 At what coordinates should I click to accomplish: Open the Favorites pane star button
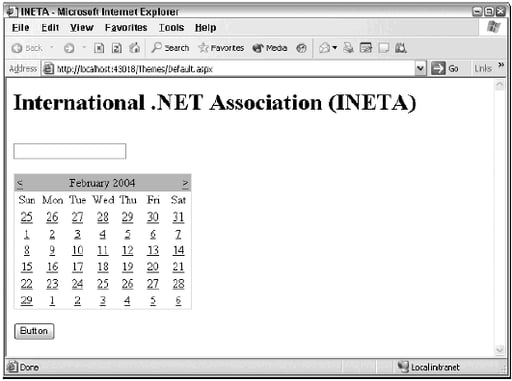[x=221, y=48]
